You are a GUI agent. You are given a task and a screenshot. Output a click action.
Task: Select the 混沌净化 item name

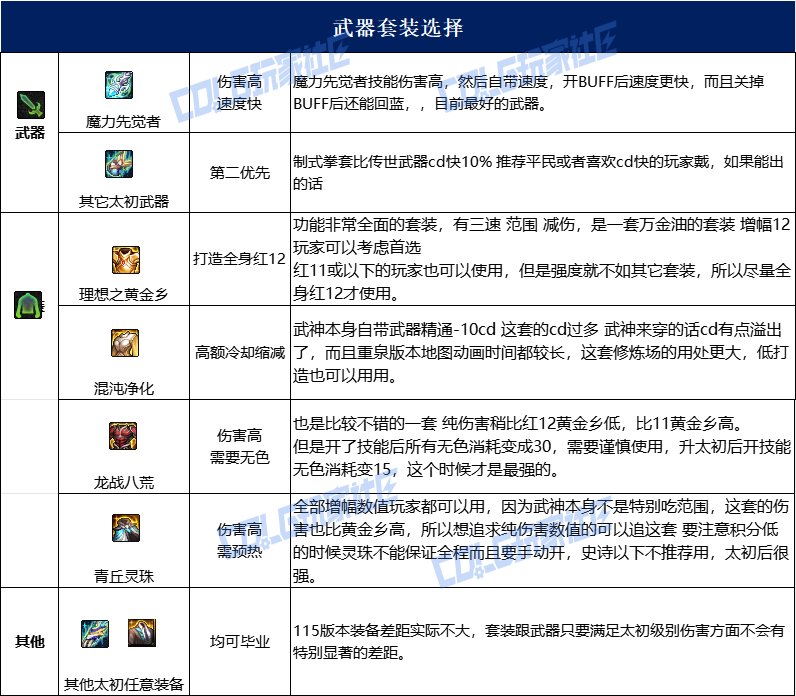point(123,388)
